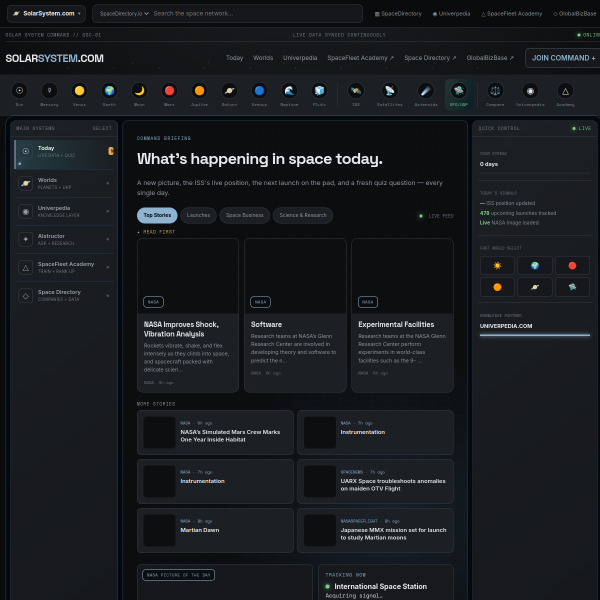Select the Moon icon
Image resolution: width=600 pixels, height=600 pixels.
pyautogui.click(x=139, y=94)
